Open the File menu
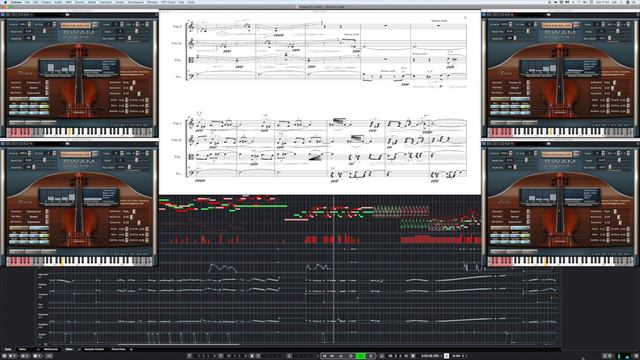The image size is (640, 360). point(27,2)
